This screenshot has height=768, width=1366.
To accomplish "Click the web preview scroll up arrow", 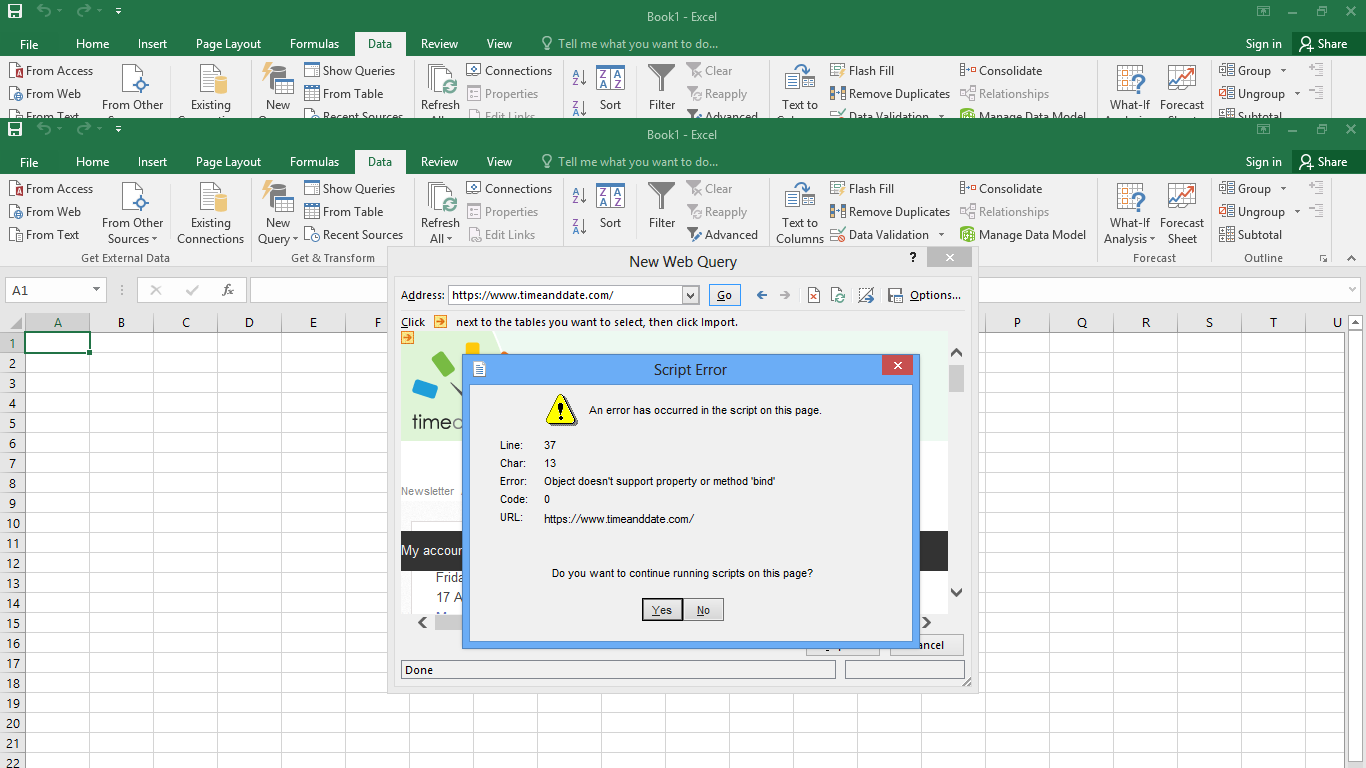I will 956,353.
